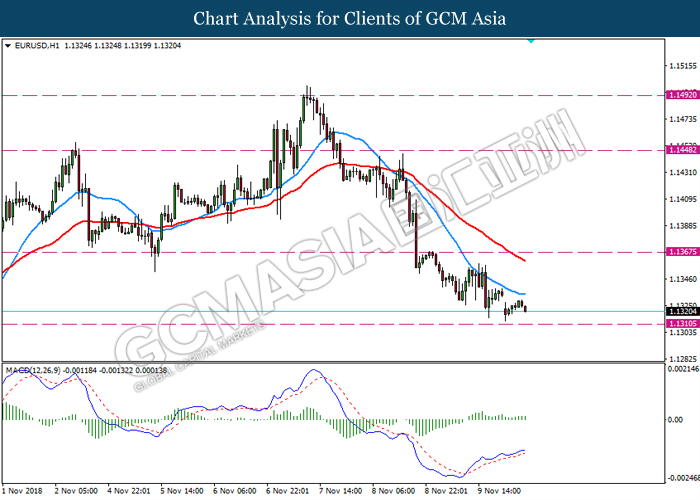Image resolution: width=700 pixels, height=500 pixels.
Task: Select the MACD(12,26,9) indicator label
Action: 33,370
